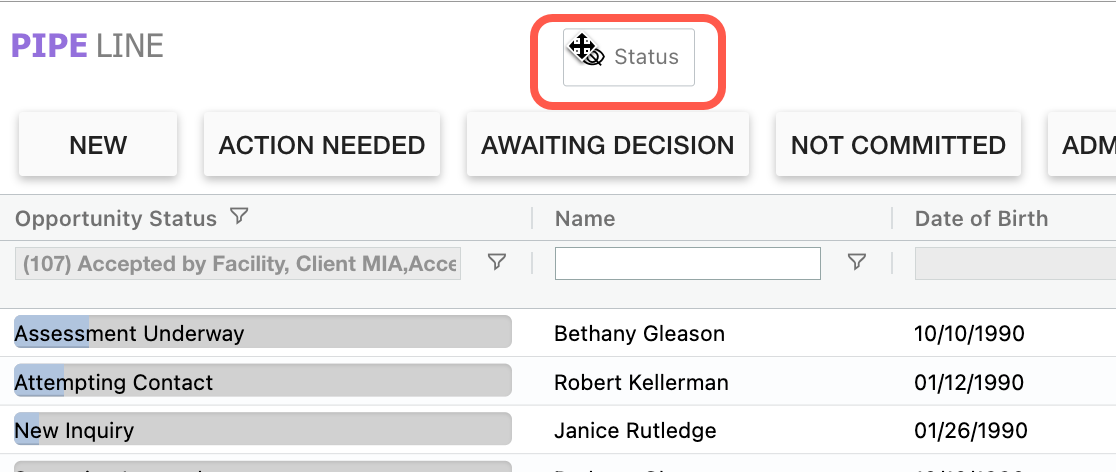
Task: Click the Assessment Underway progress bar
Action: point(262,332)
